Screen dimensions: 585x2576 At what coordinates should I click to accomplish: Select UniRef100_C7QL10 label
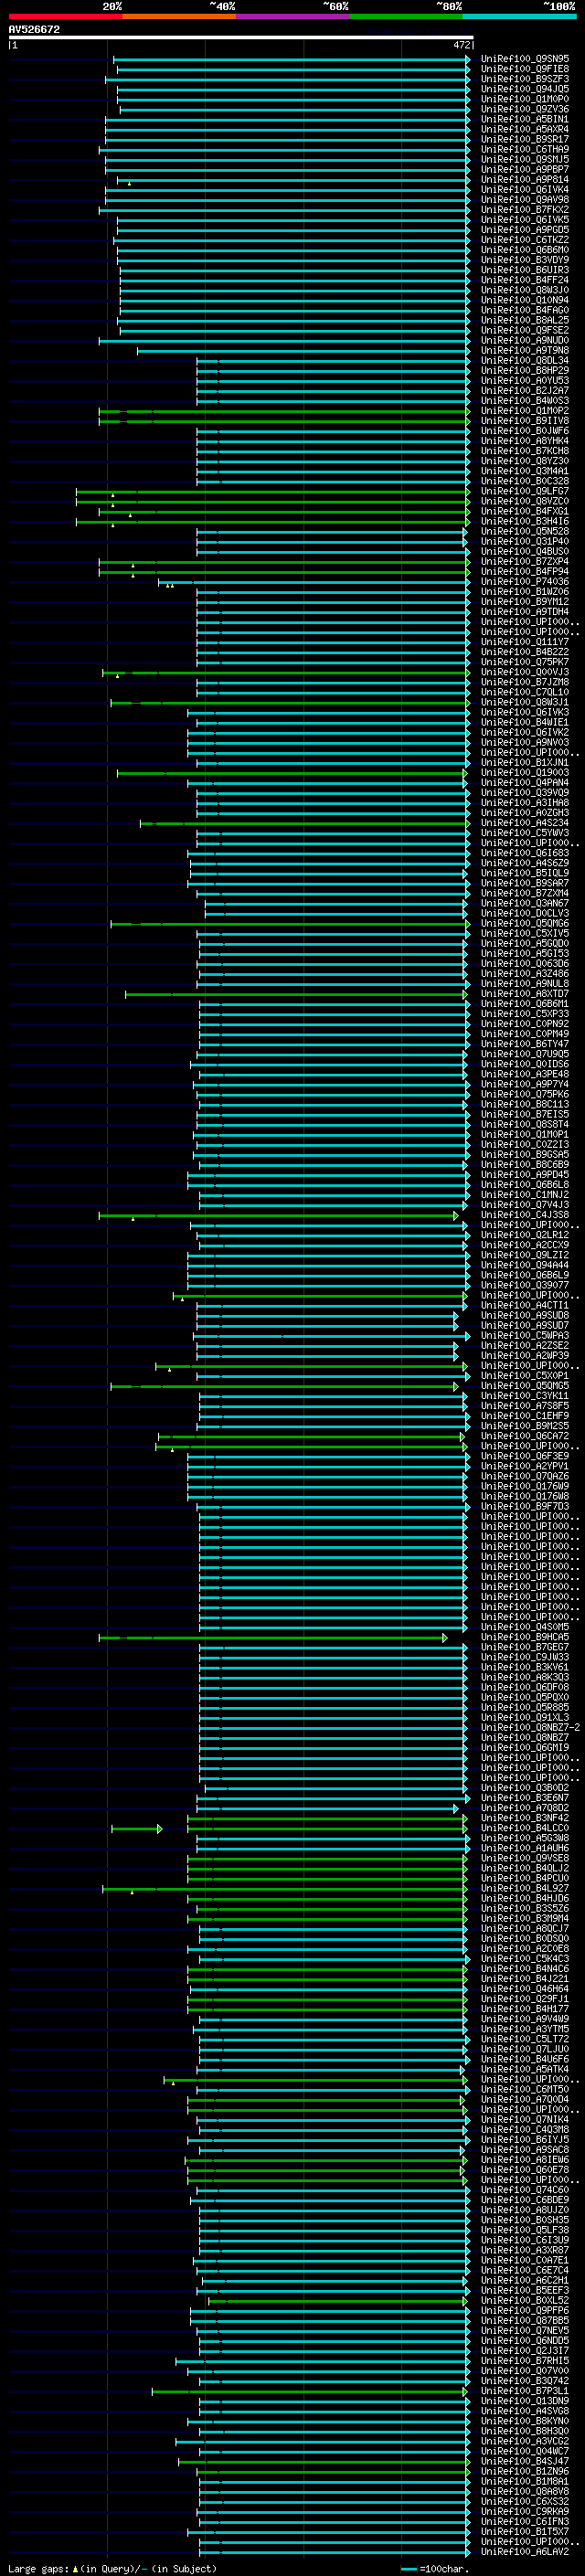coord(525,692)
